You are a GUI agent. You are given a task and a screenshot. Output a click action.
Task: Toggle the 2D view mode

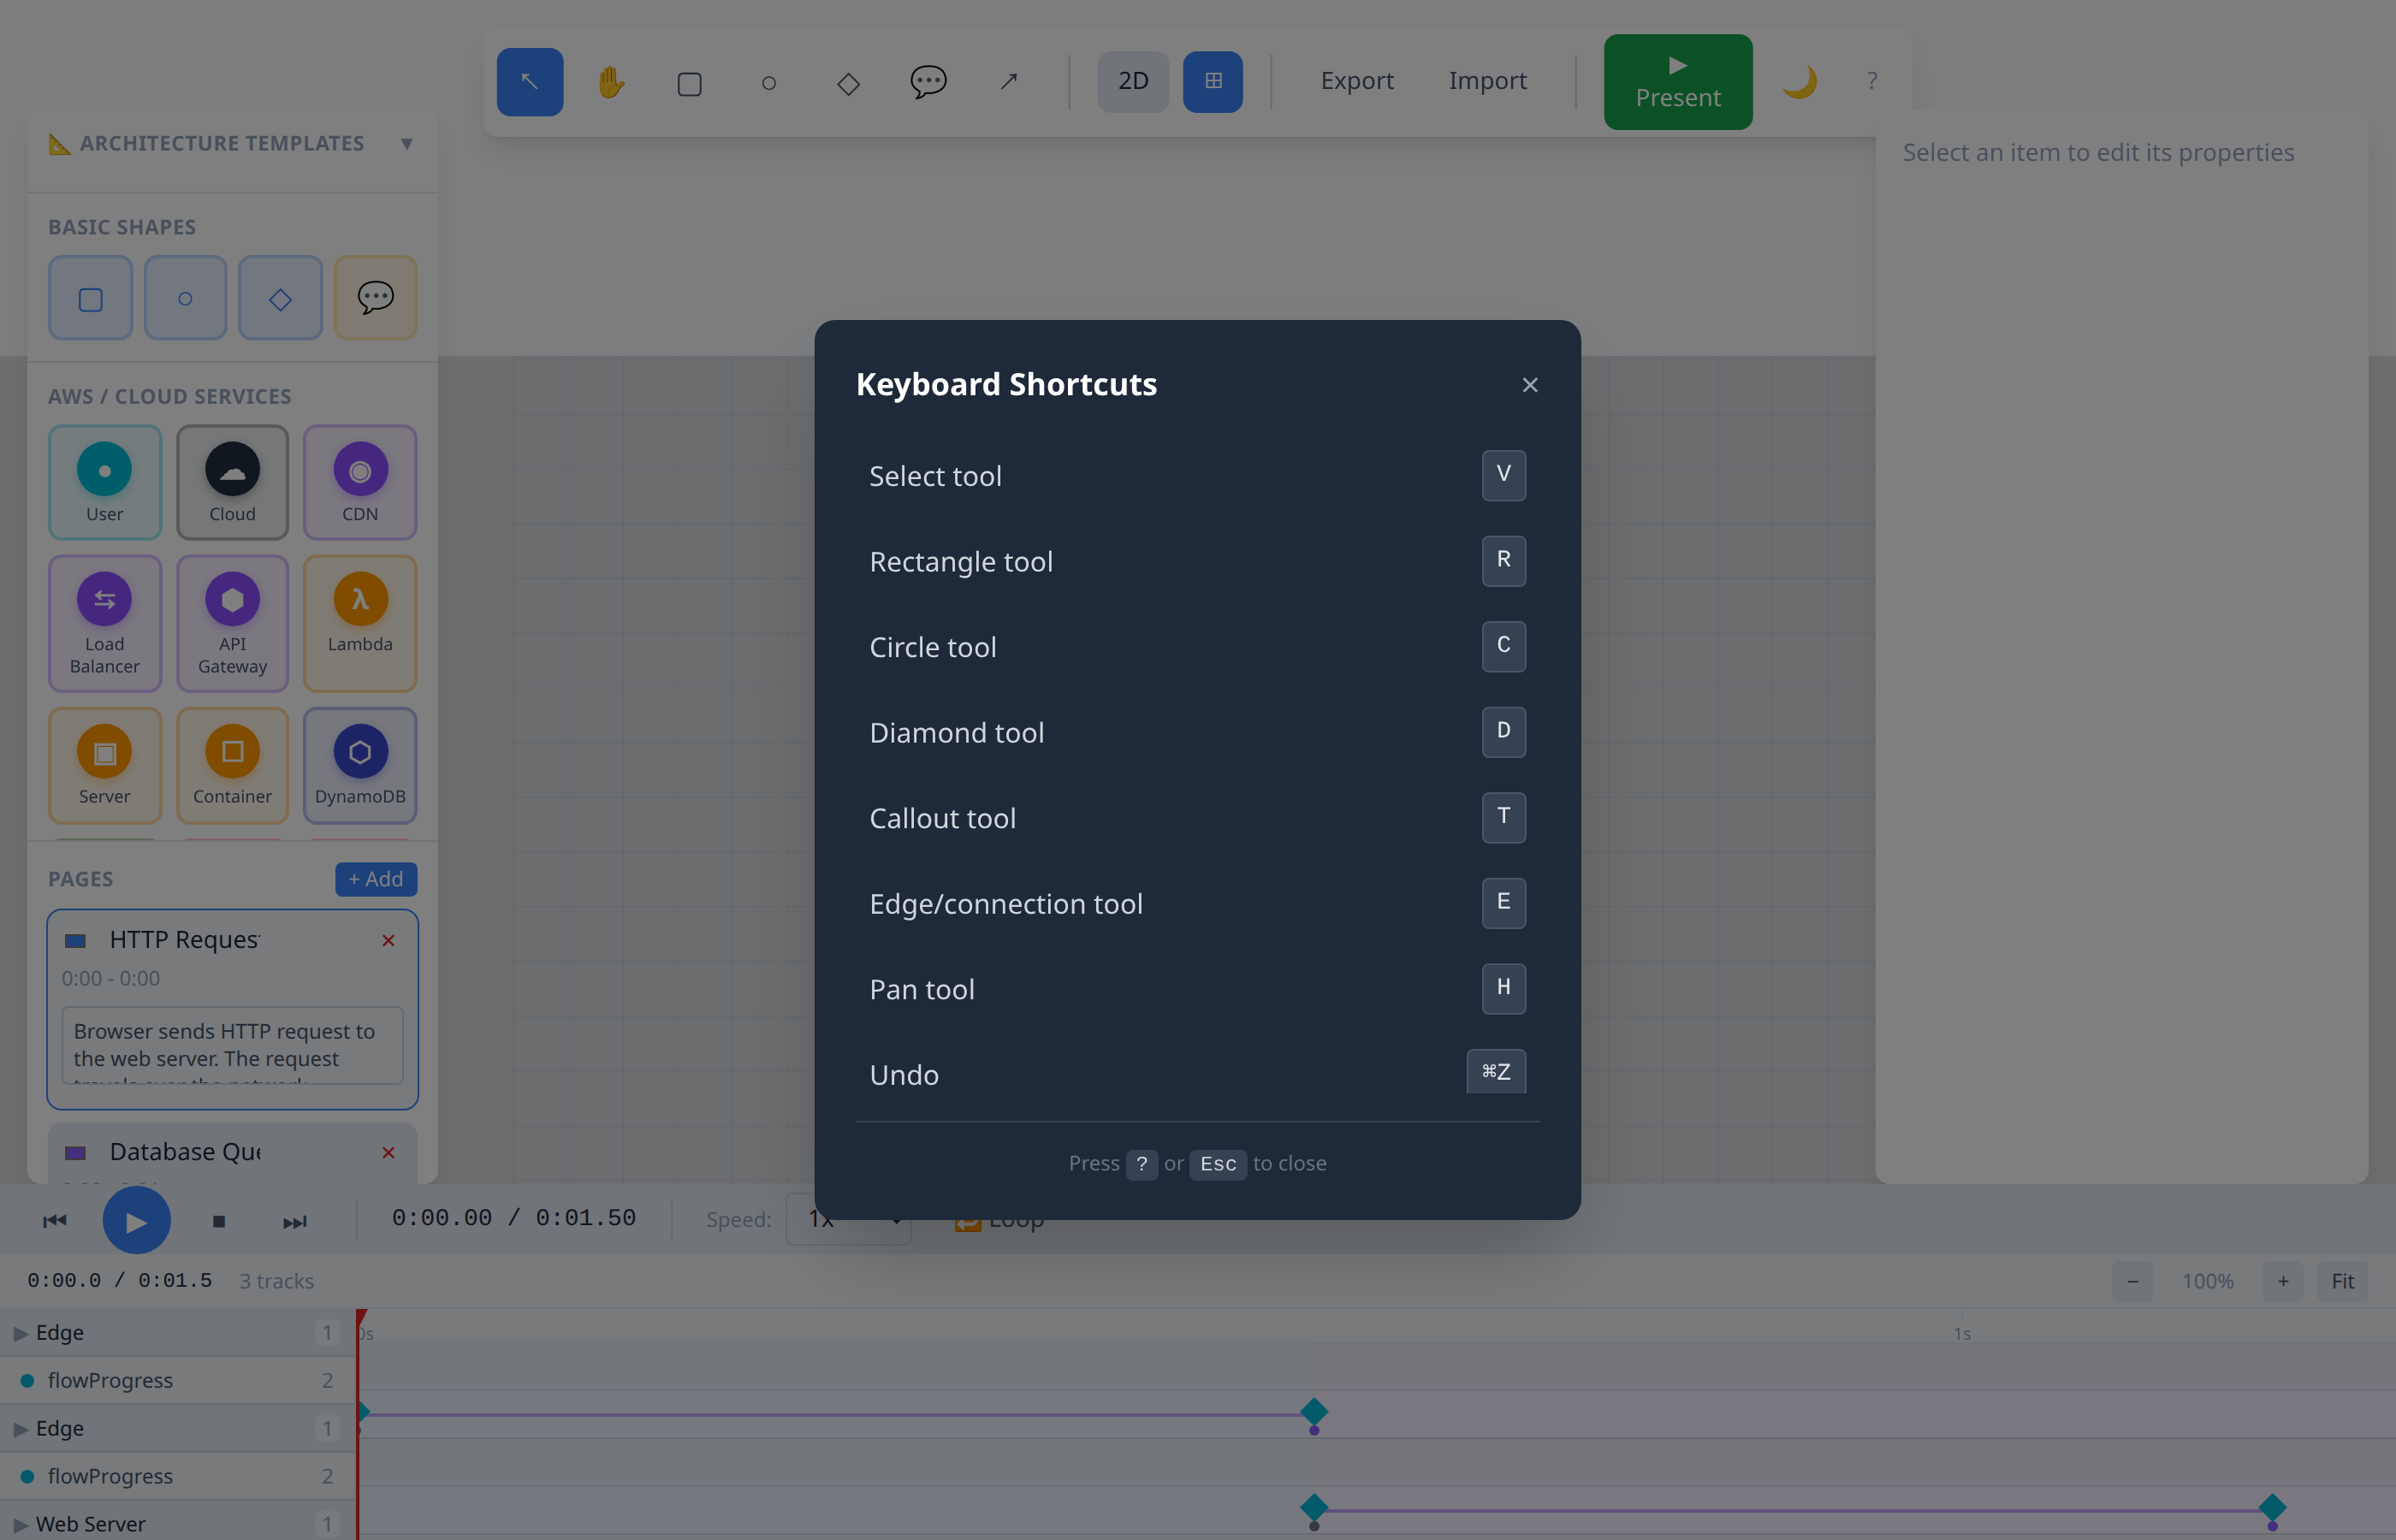[x=1133, y=81]
